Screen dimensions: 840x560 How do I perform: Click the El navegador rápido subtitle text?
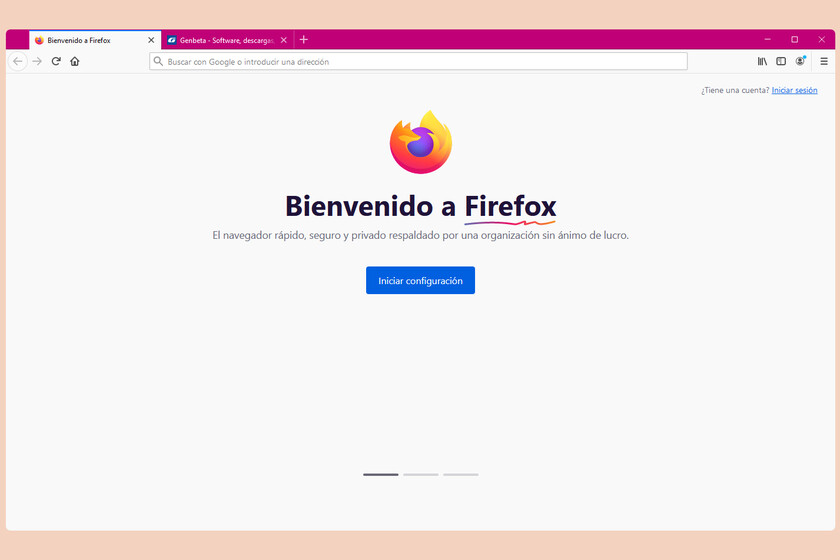(421, 235)
